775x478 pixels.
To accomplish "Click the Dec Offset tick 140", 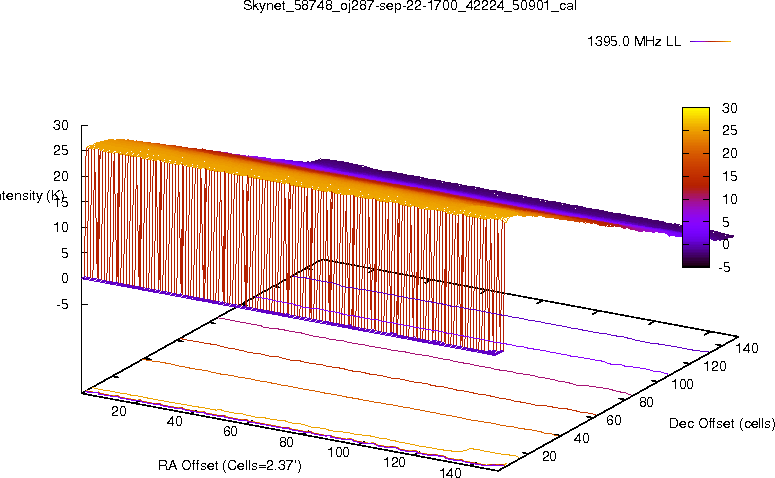I will pyautogui.click(x=747, y=348).
